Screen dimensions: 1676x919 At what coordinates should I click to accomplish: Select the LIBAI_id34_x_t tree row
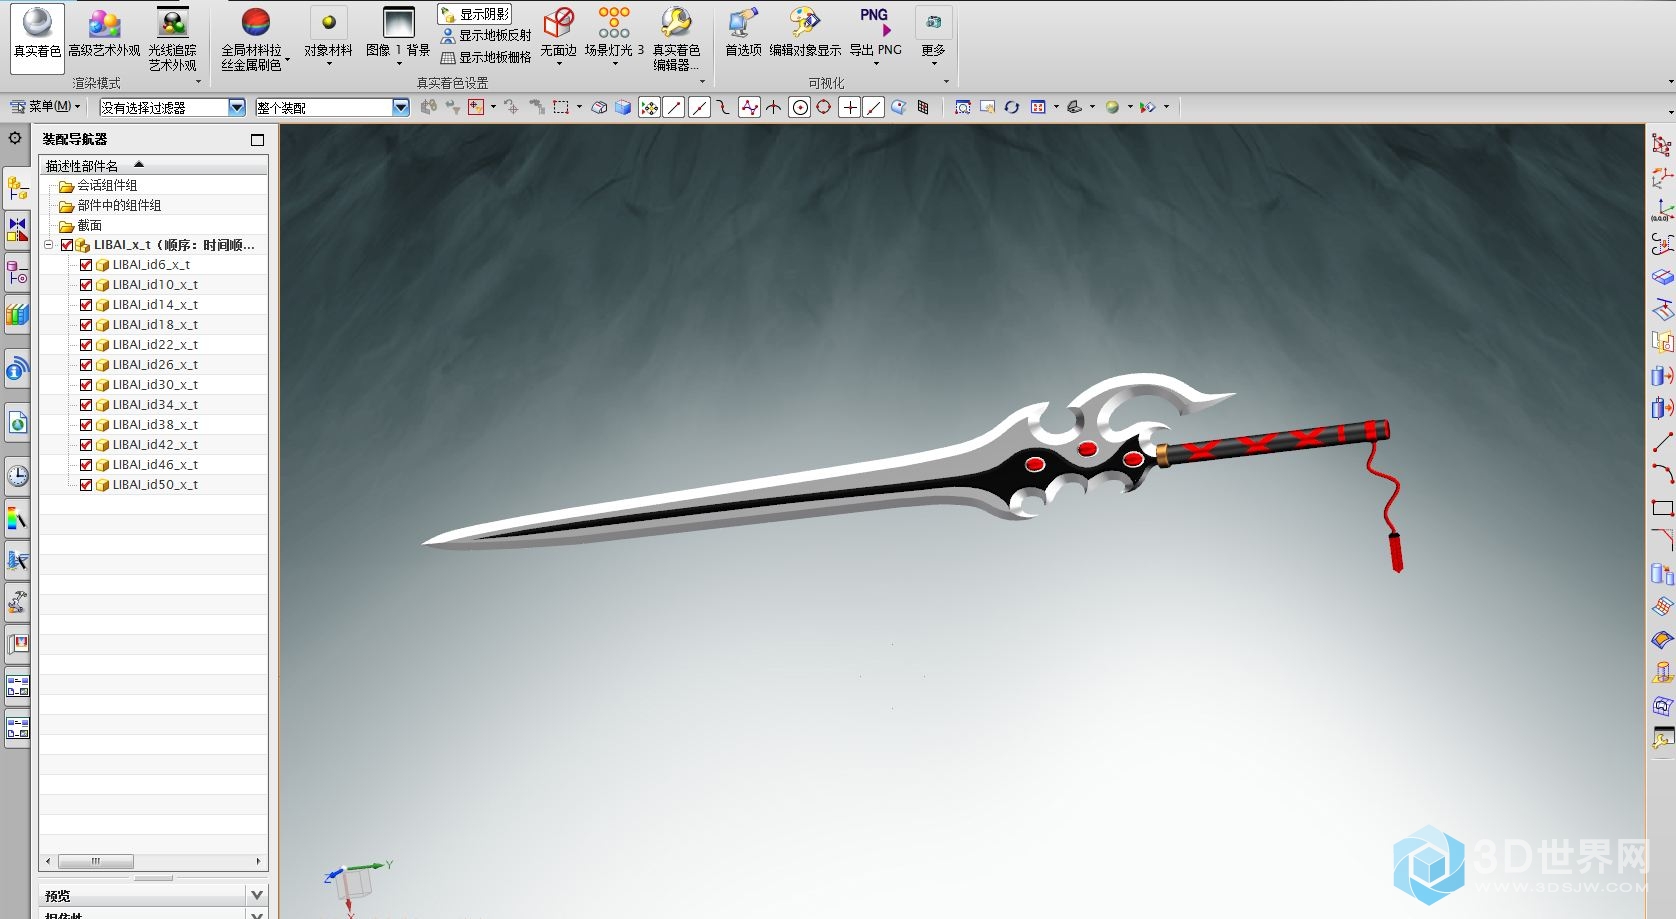click(154, 405)
